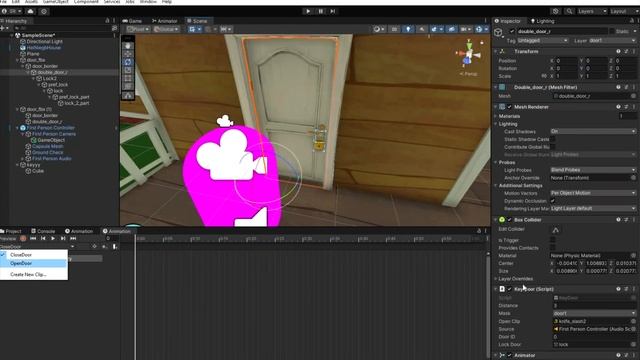Toggle Box Collider enabled checkbox
640x360 pixels.
coord(509,220)
